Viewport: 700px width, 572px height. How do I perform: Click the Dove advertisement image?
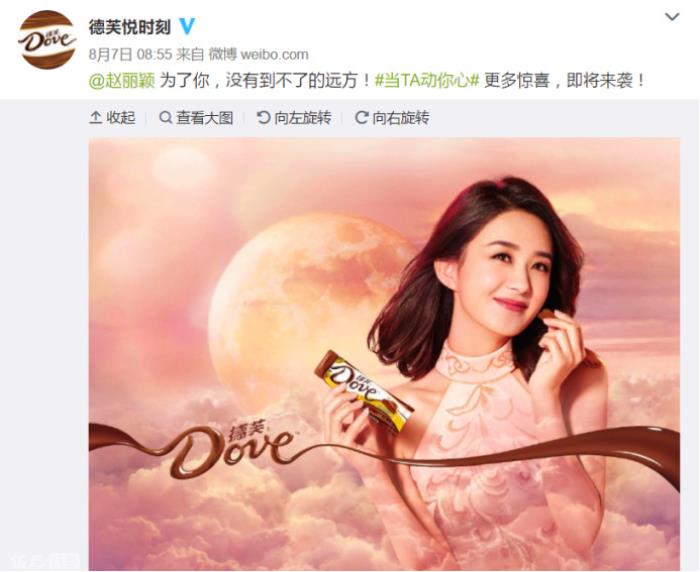384,354
